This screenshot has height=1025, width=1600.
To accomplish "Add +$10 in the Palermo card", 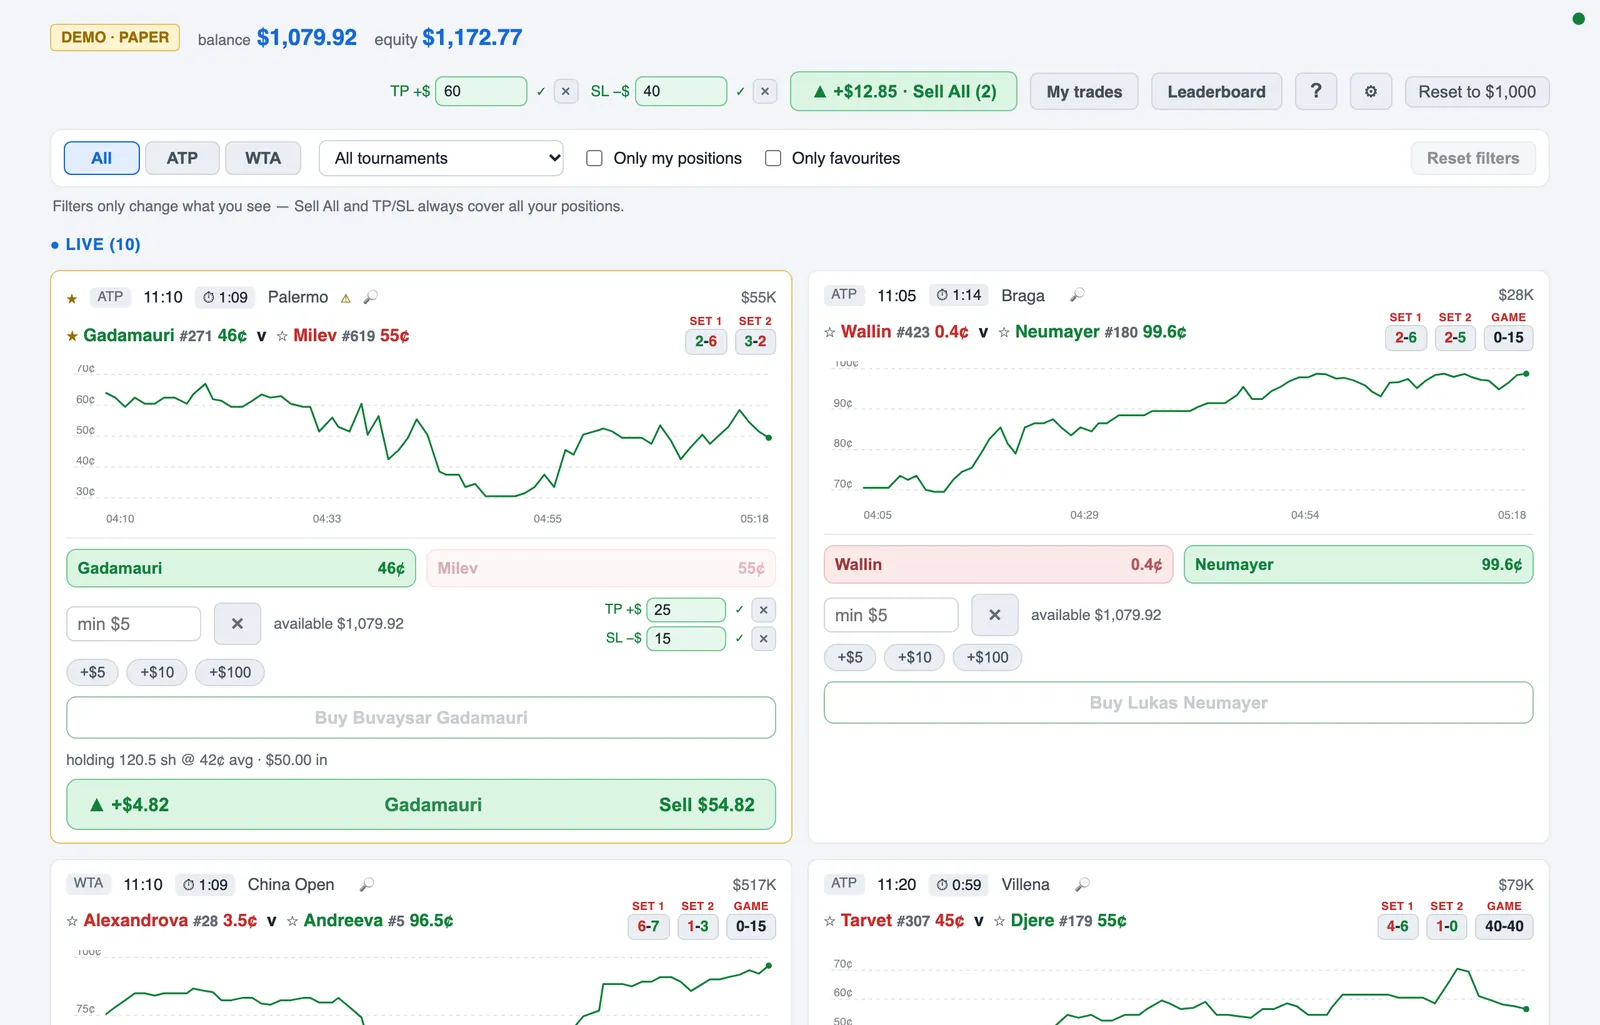I will [157, 672].
